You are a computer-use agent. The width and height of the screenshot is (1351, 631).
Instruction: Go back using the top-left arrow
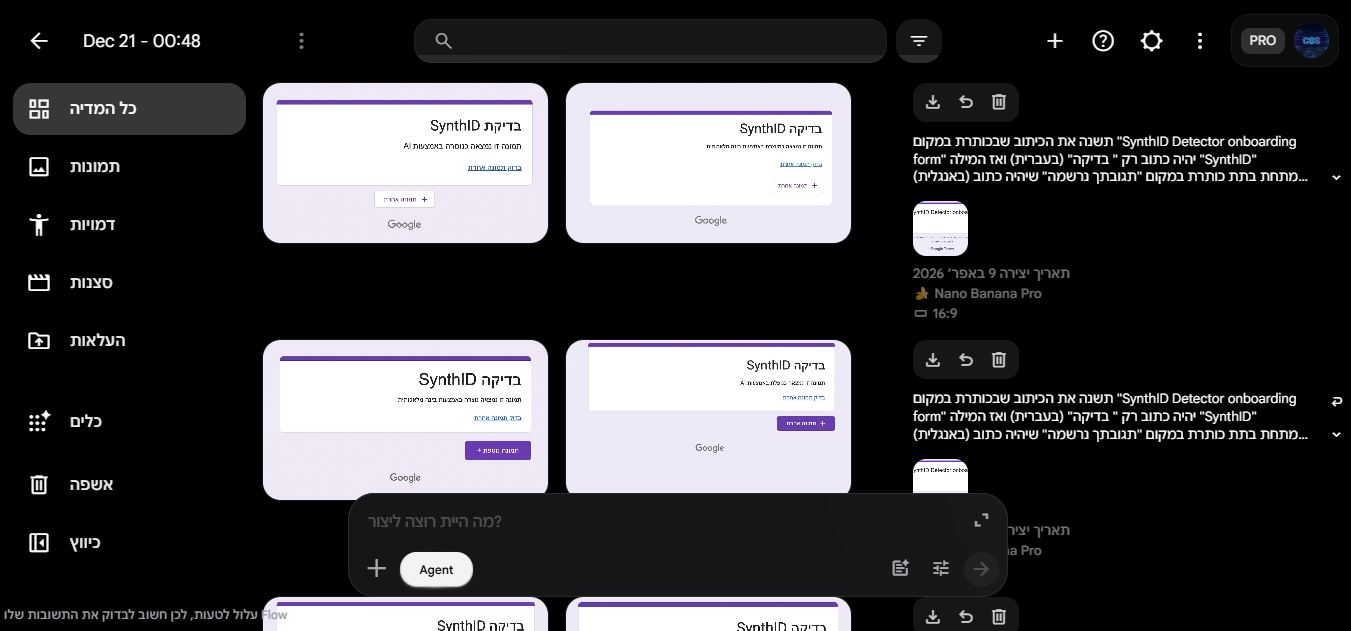(39, 41)
